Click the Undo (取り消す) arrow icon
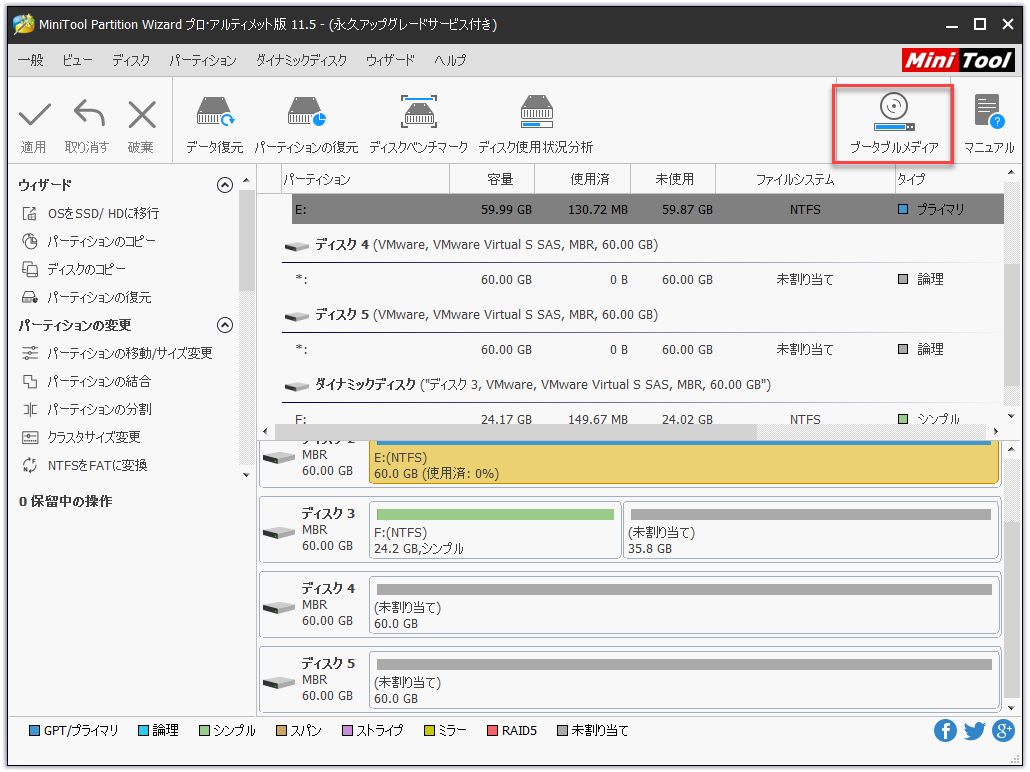This screenshot has height=772, width=1030. click(x=88, y=113)
